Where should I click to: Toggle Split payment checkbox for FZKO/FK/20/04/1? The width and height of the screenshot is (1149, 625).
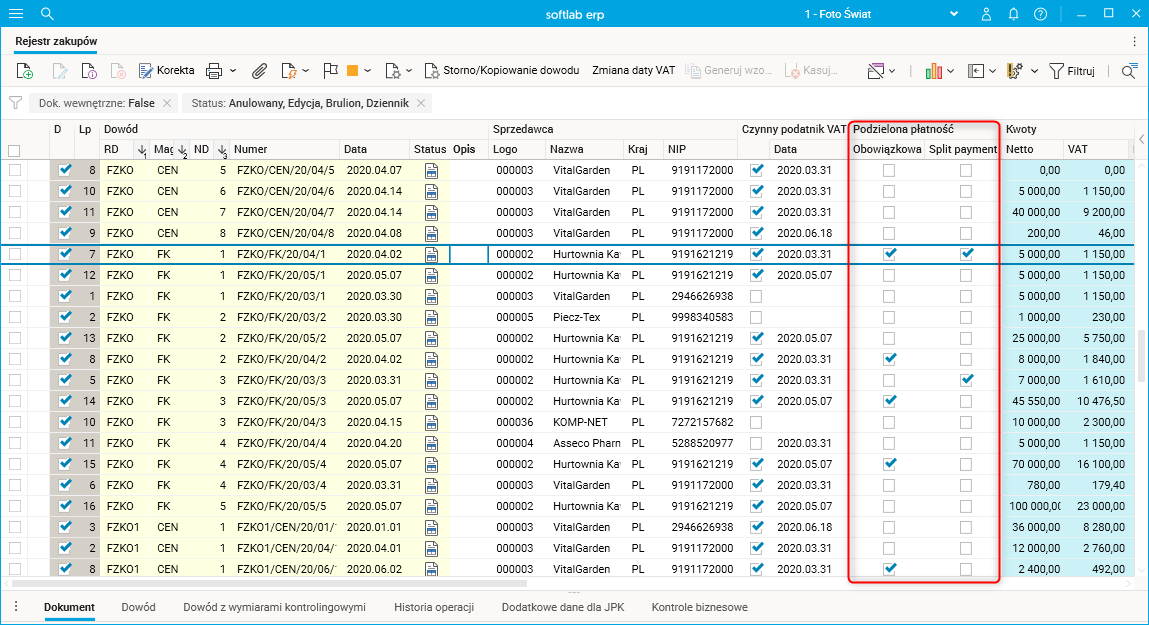(966, 254)
